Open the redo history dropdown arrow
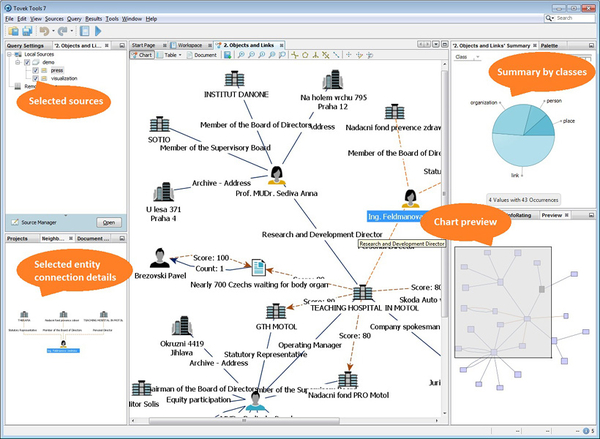 tap(72, 31)
